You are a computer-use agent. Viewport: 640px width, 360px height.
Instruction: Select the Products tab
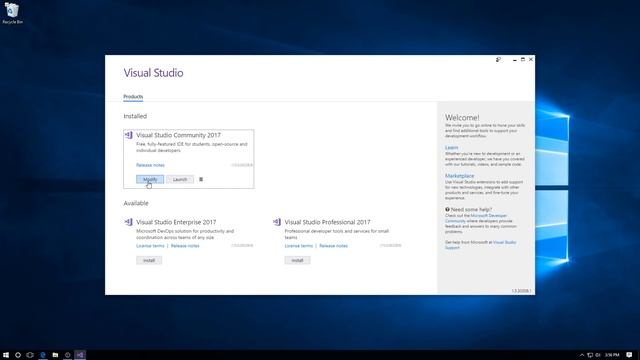point(133,97)
